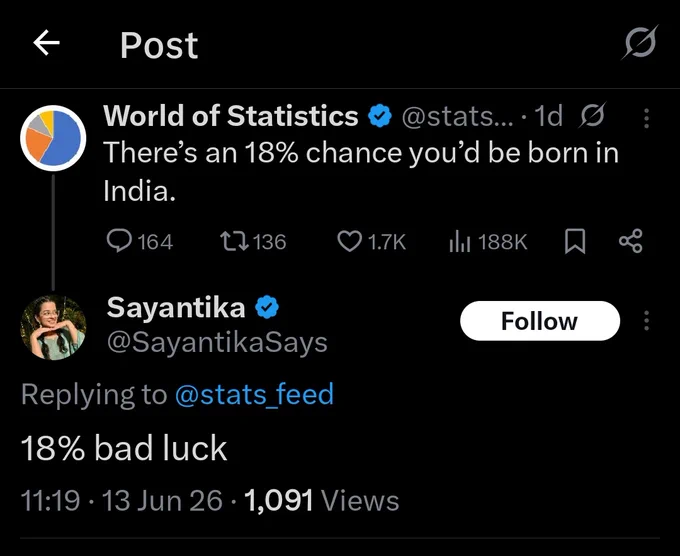Repost the World of Statistics tweet
The image size is (680, 556).
coord(253,242)
